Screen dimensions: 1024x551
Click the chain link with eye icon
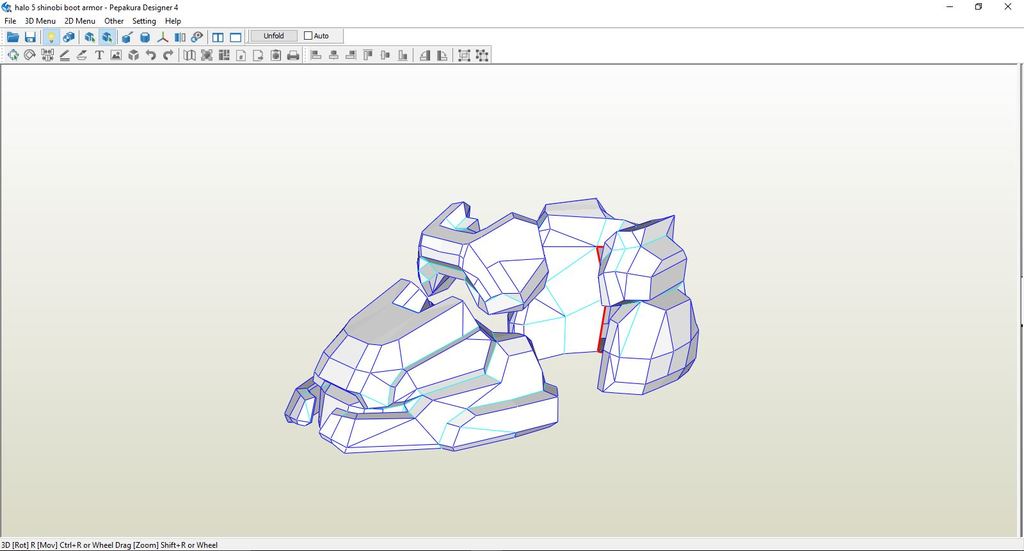(x=197, y=37)
